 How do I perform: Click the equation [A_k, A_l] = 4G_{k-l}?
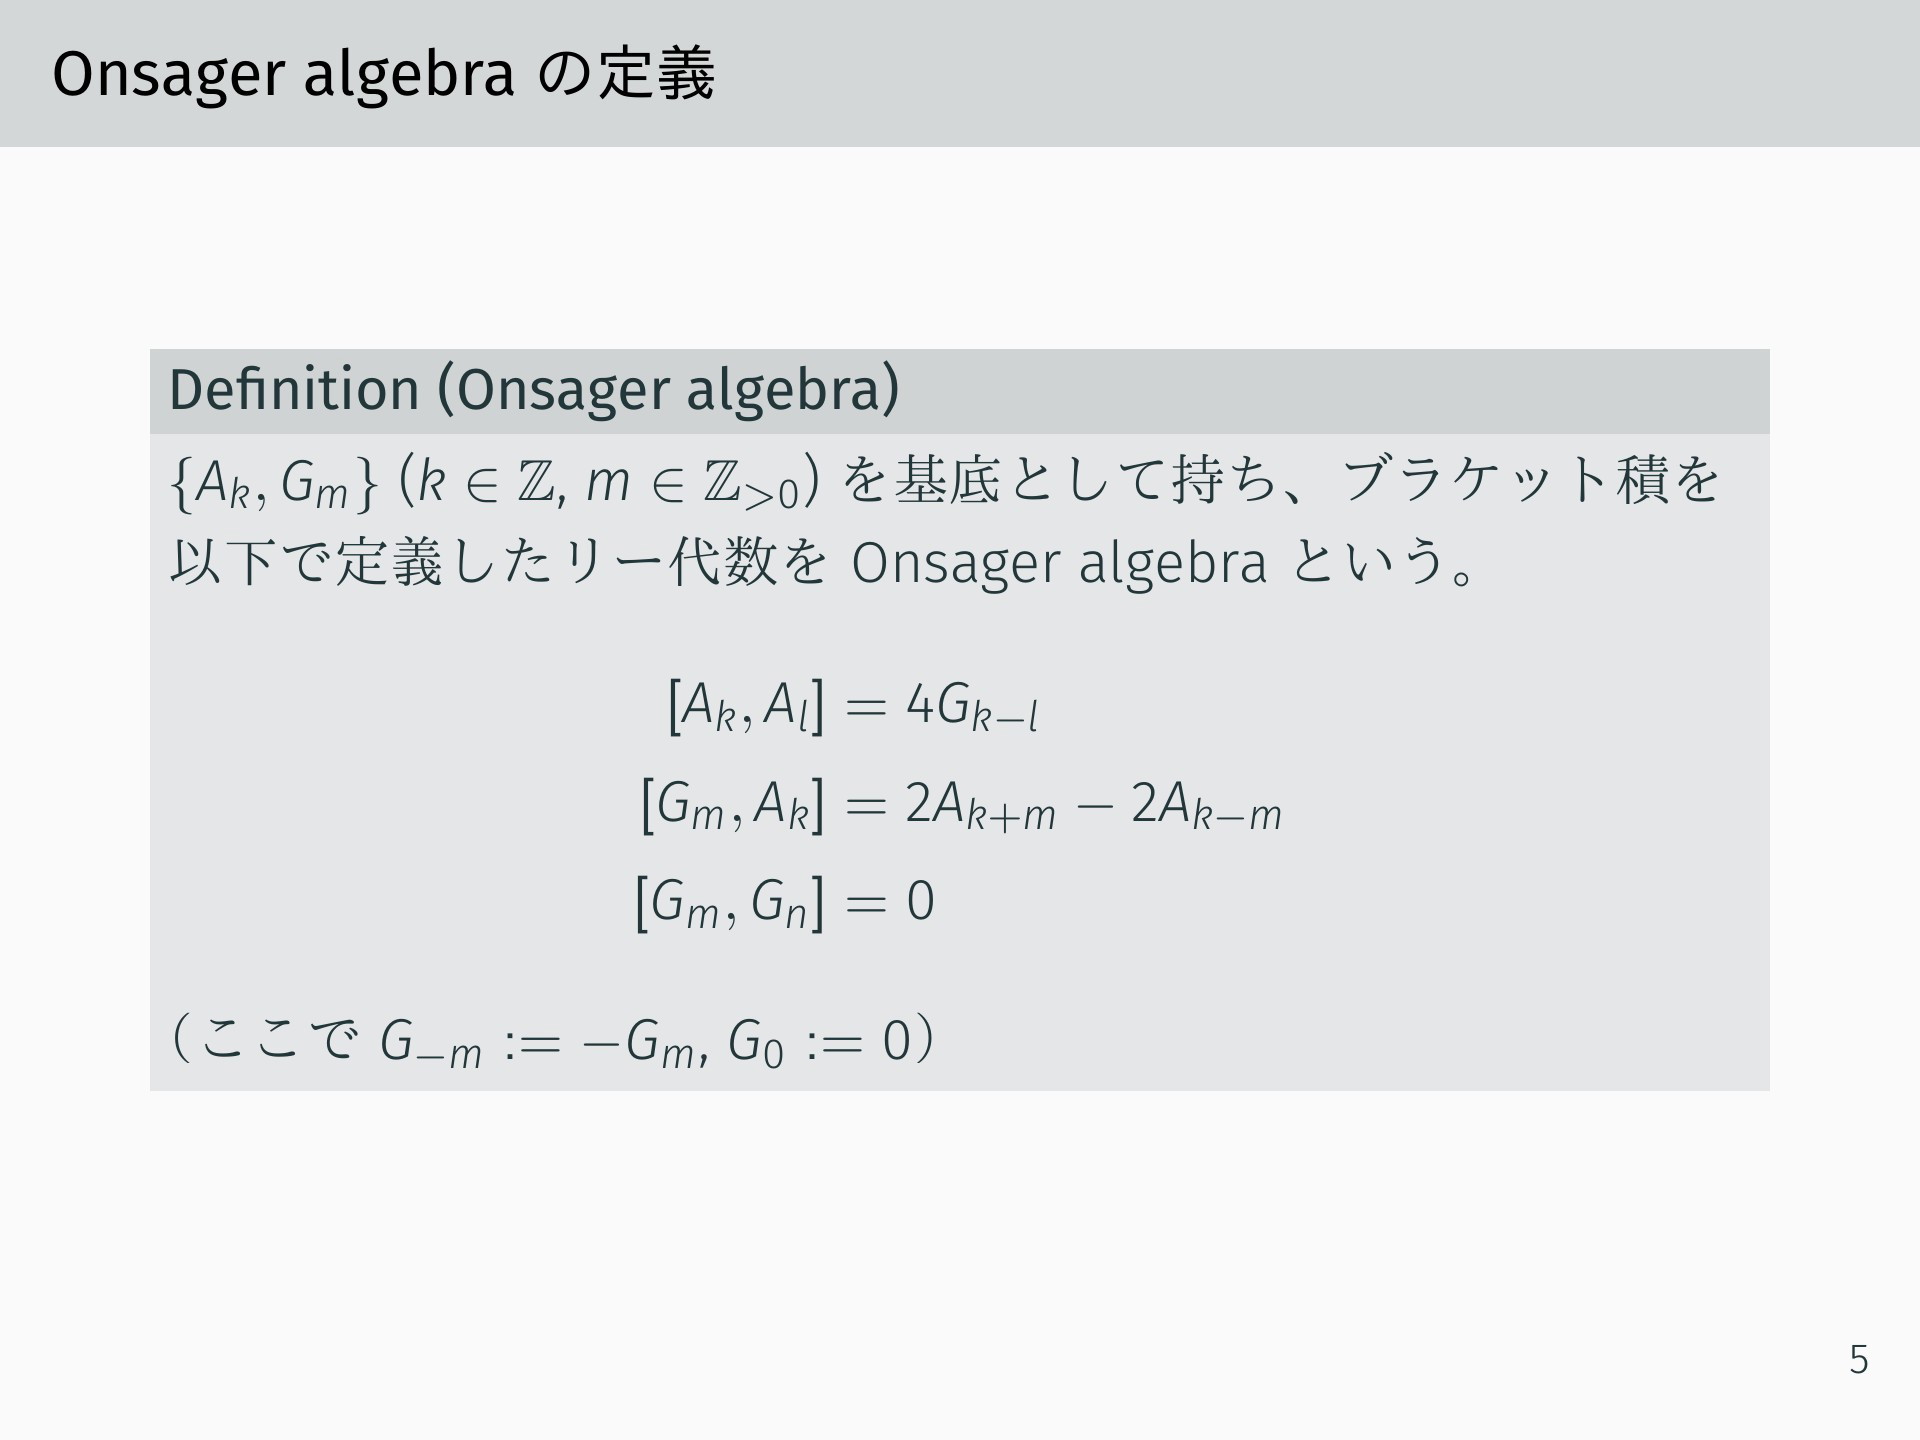pyautogui.click(x=853, y=707)
